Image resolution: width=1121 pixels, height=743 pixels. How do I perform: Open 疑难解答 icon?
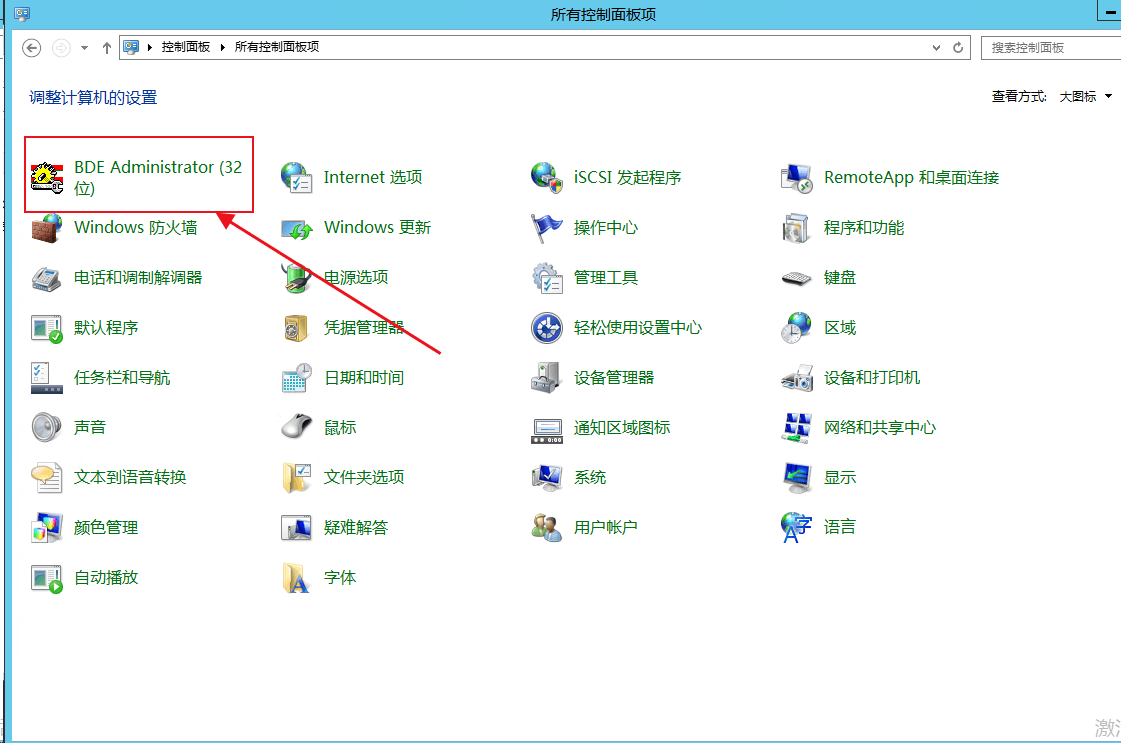point(296,528)
